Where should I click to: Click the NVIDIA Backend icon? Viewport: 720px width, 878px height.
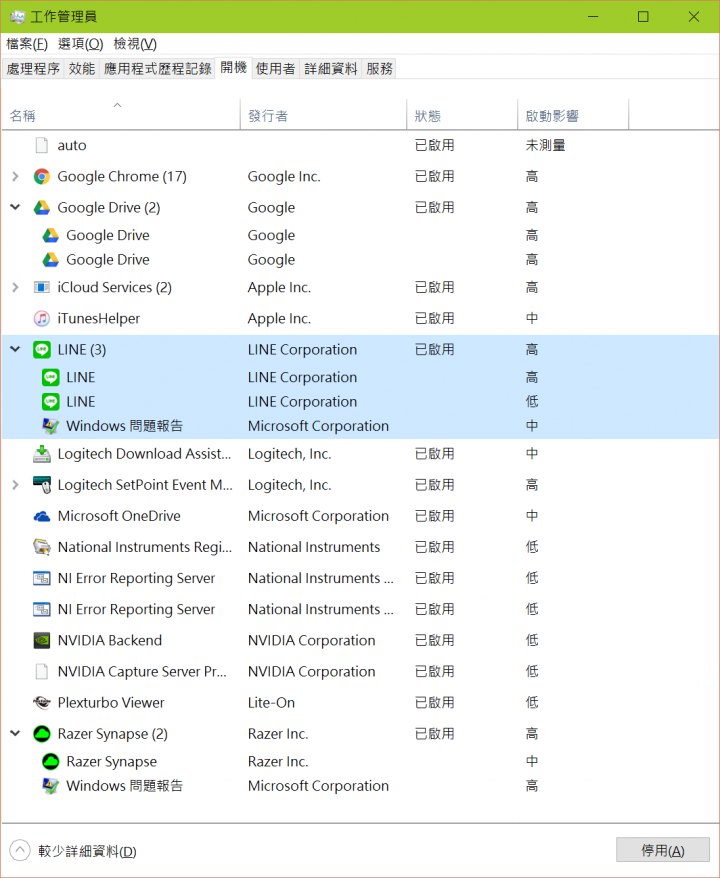click(x=41, y=641)
